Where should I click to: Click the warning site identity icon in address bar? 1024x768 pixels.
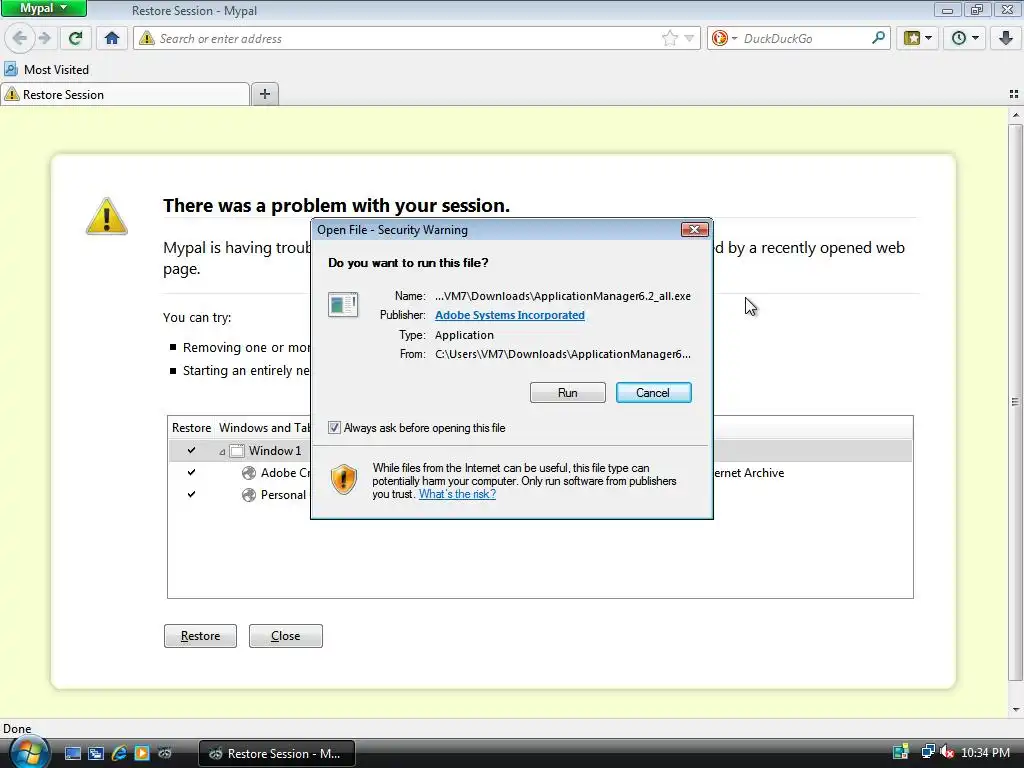click(x=147, y=38)
